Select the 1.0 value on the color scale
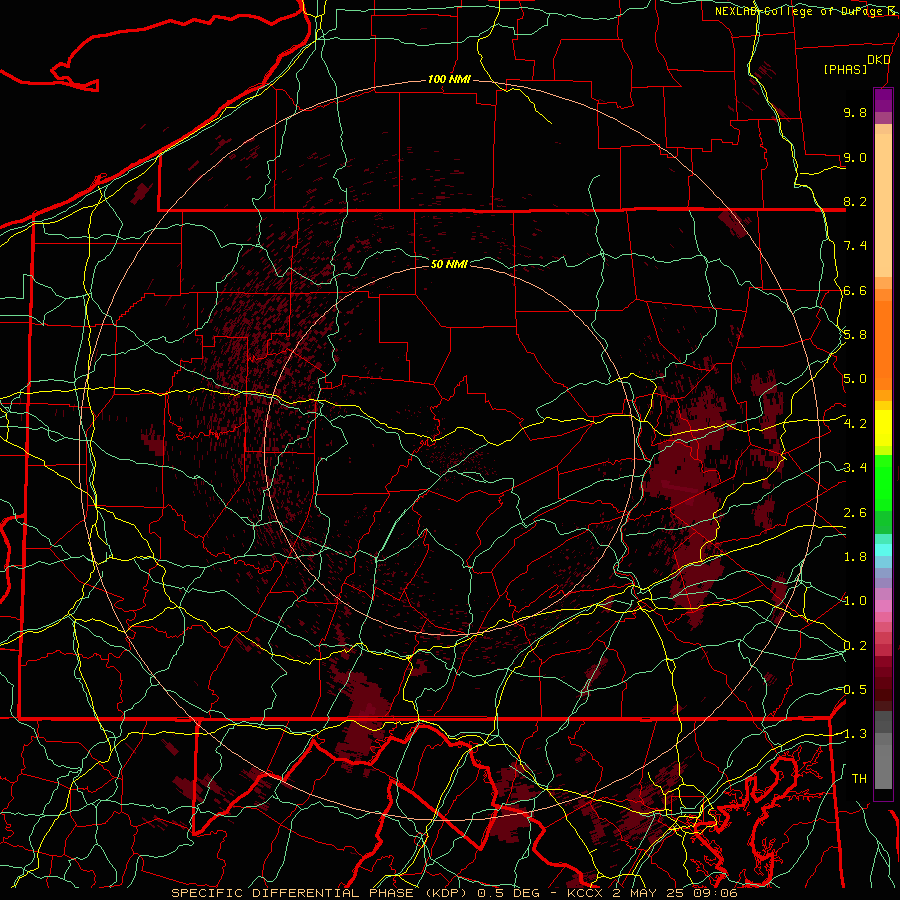This screenshot has height=900, width=900. click(x=855, y=601)
